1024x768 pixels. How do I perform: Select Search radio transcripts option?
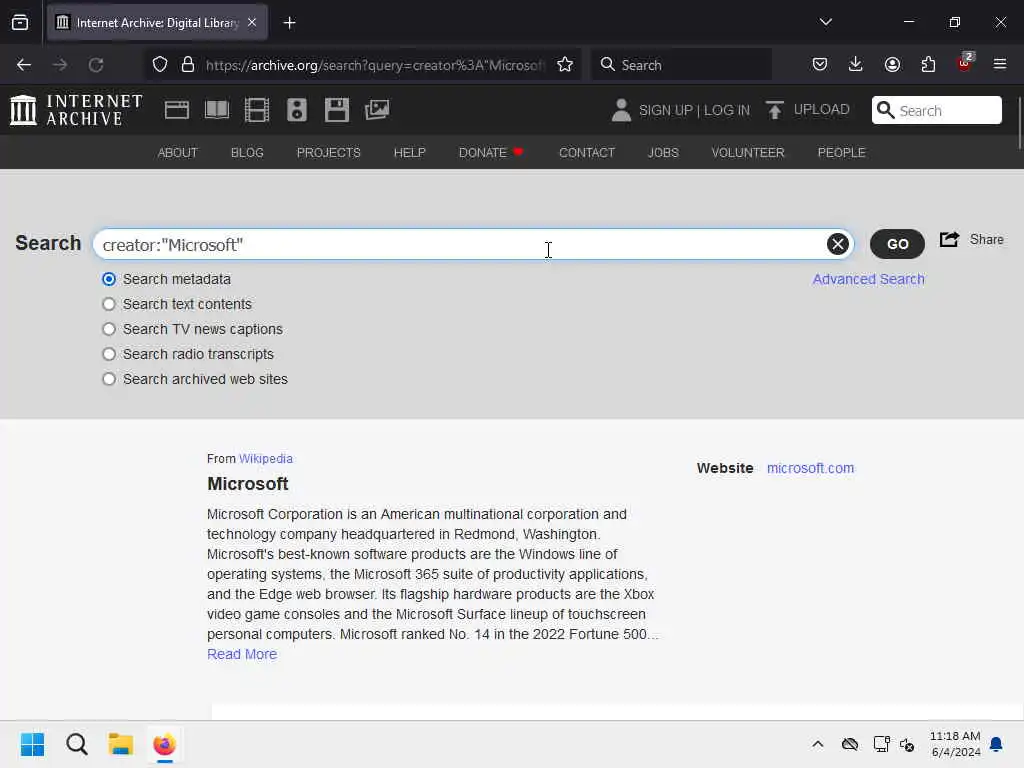pos(109,354)
